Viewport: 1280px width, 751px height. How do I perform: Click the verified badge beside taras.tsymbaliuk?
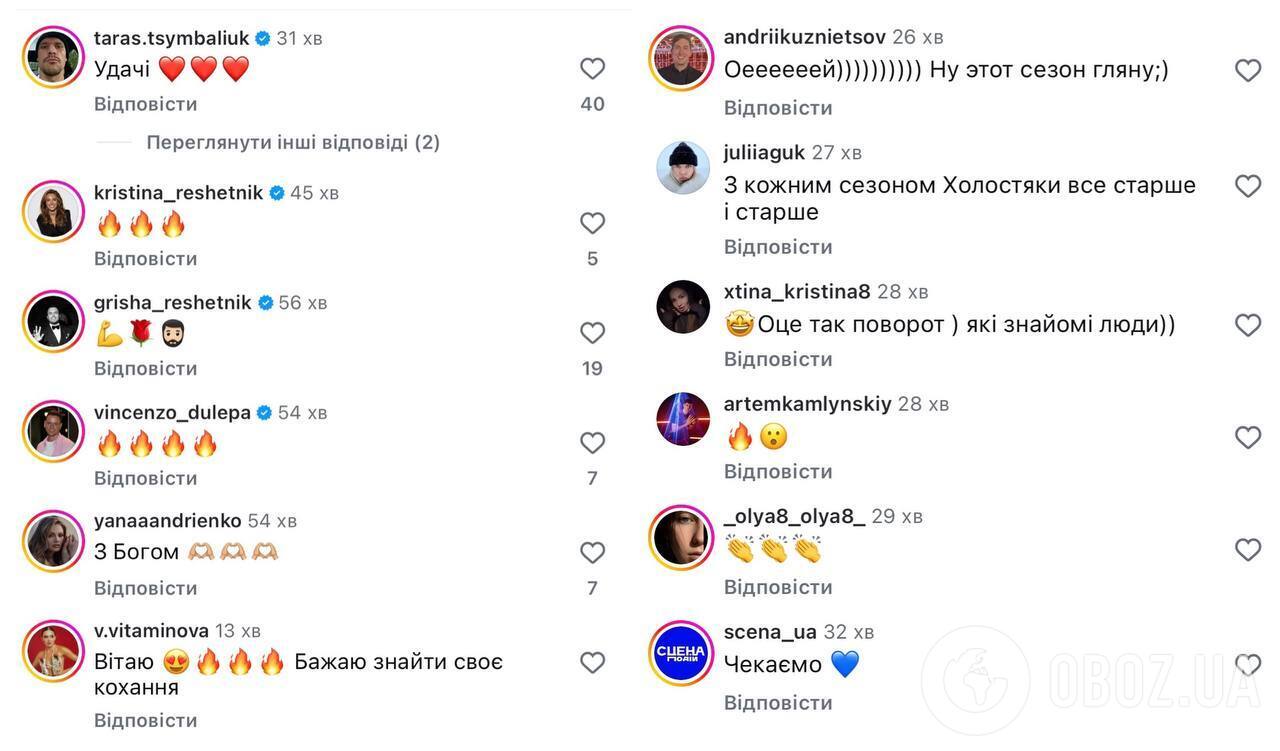262,37
